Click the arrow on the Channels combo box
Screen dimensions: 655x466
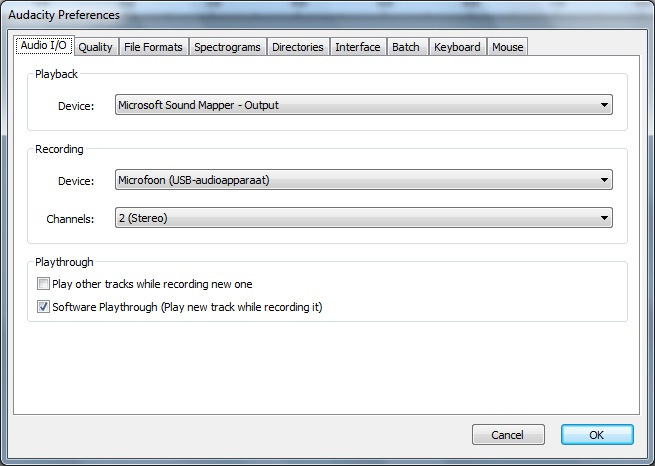tap(604, 218)
